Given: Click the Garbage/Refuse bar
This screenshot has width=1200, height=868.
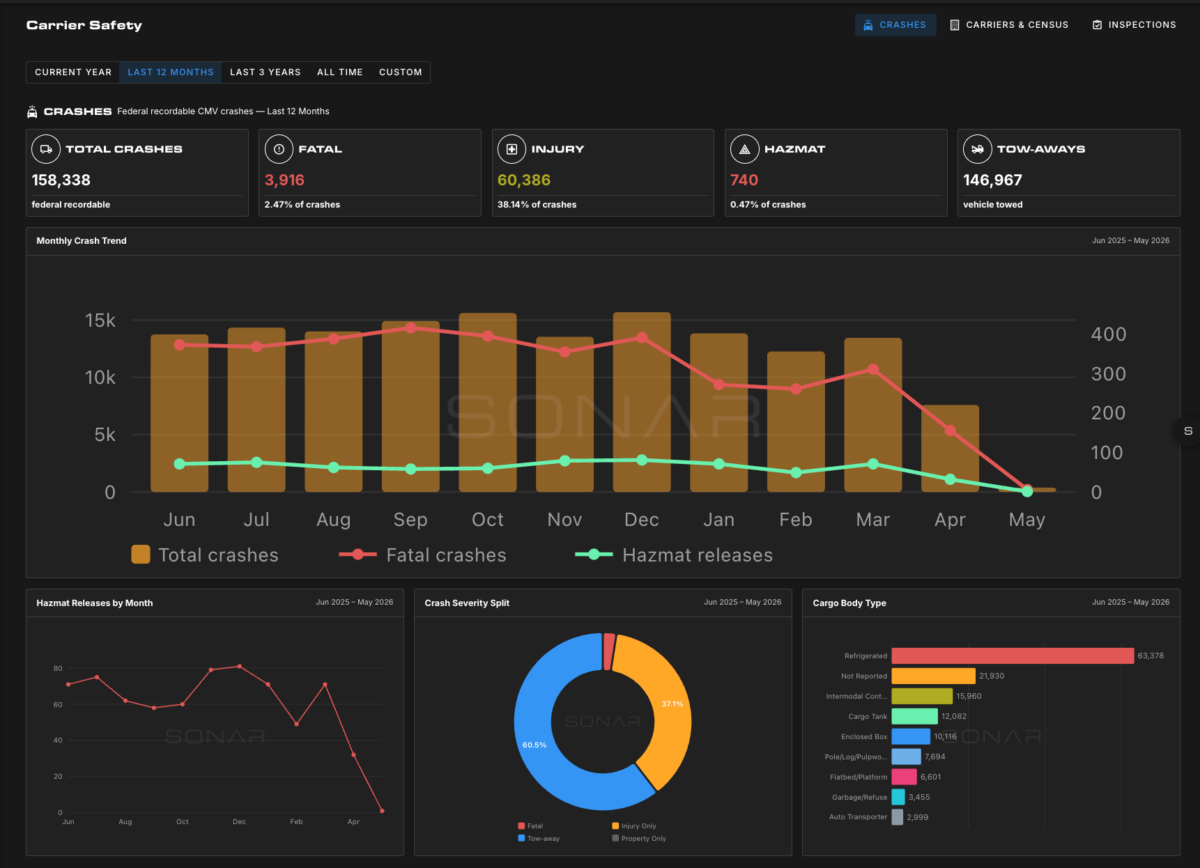Looking at the screenshot, I should [898, 797].
